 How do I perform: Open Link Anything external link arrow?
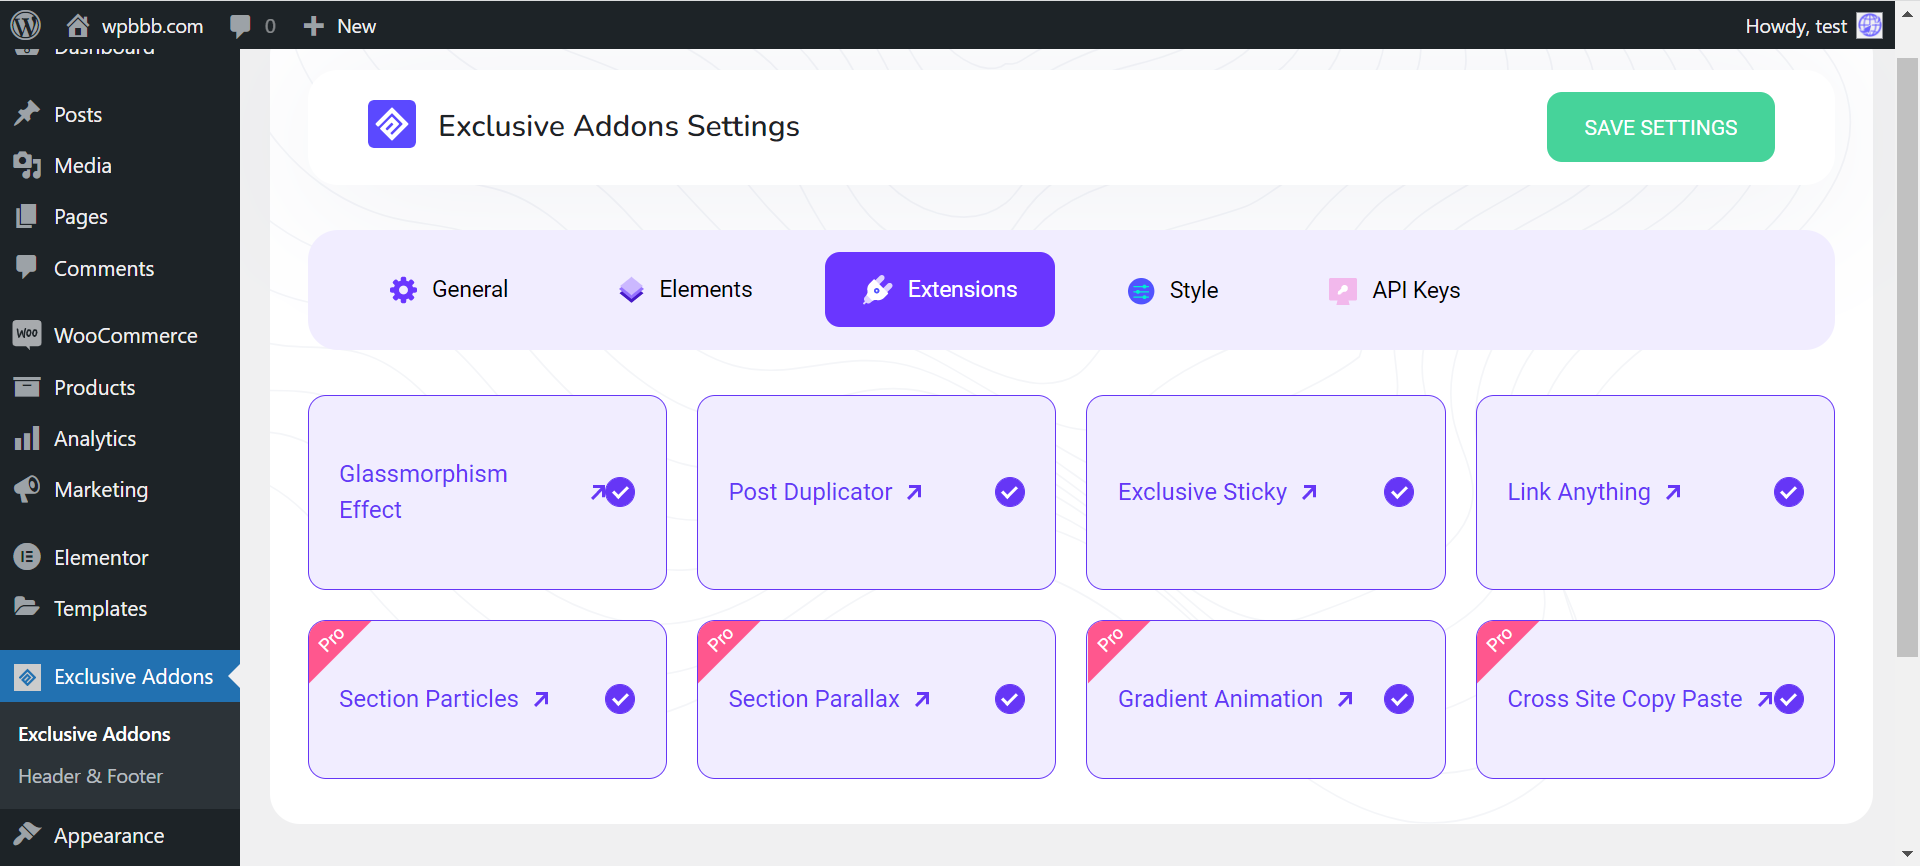[1673, 492]
